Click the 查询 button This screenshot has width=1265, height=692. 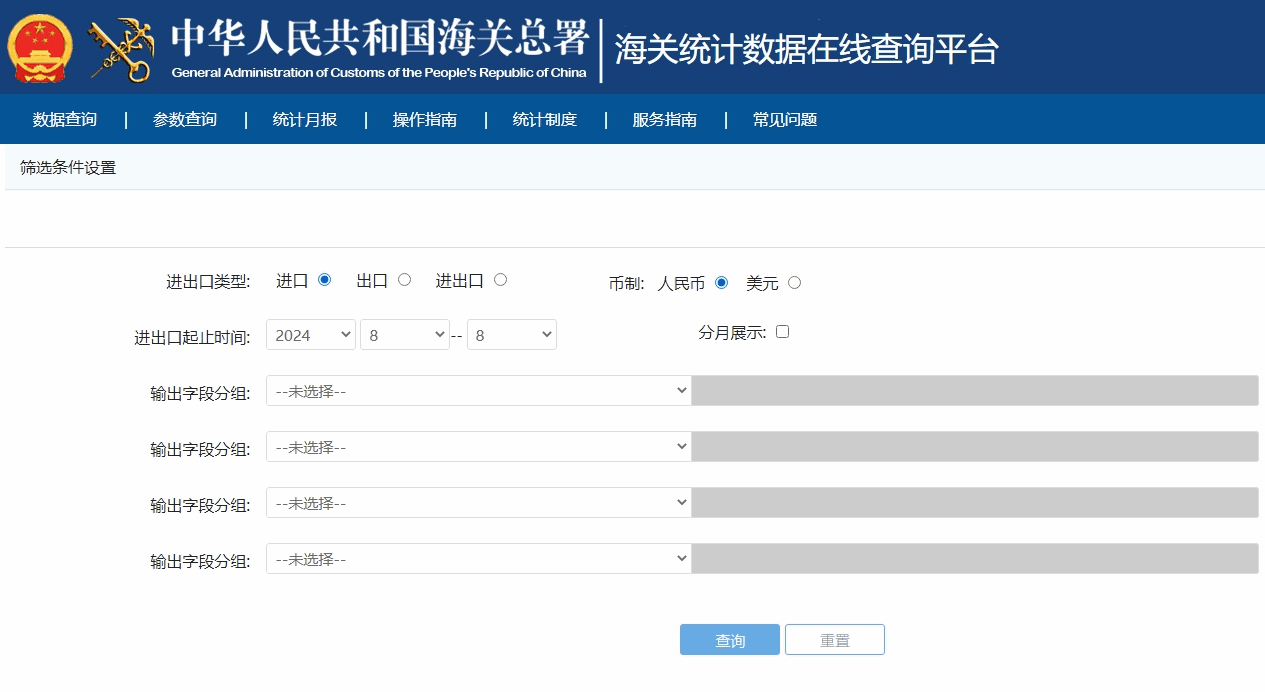pos(729,639)
